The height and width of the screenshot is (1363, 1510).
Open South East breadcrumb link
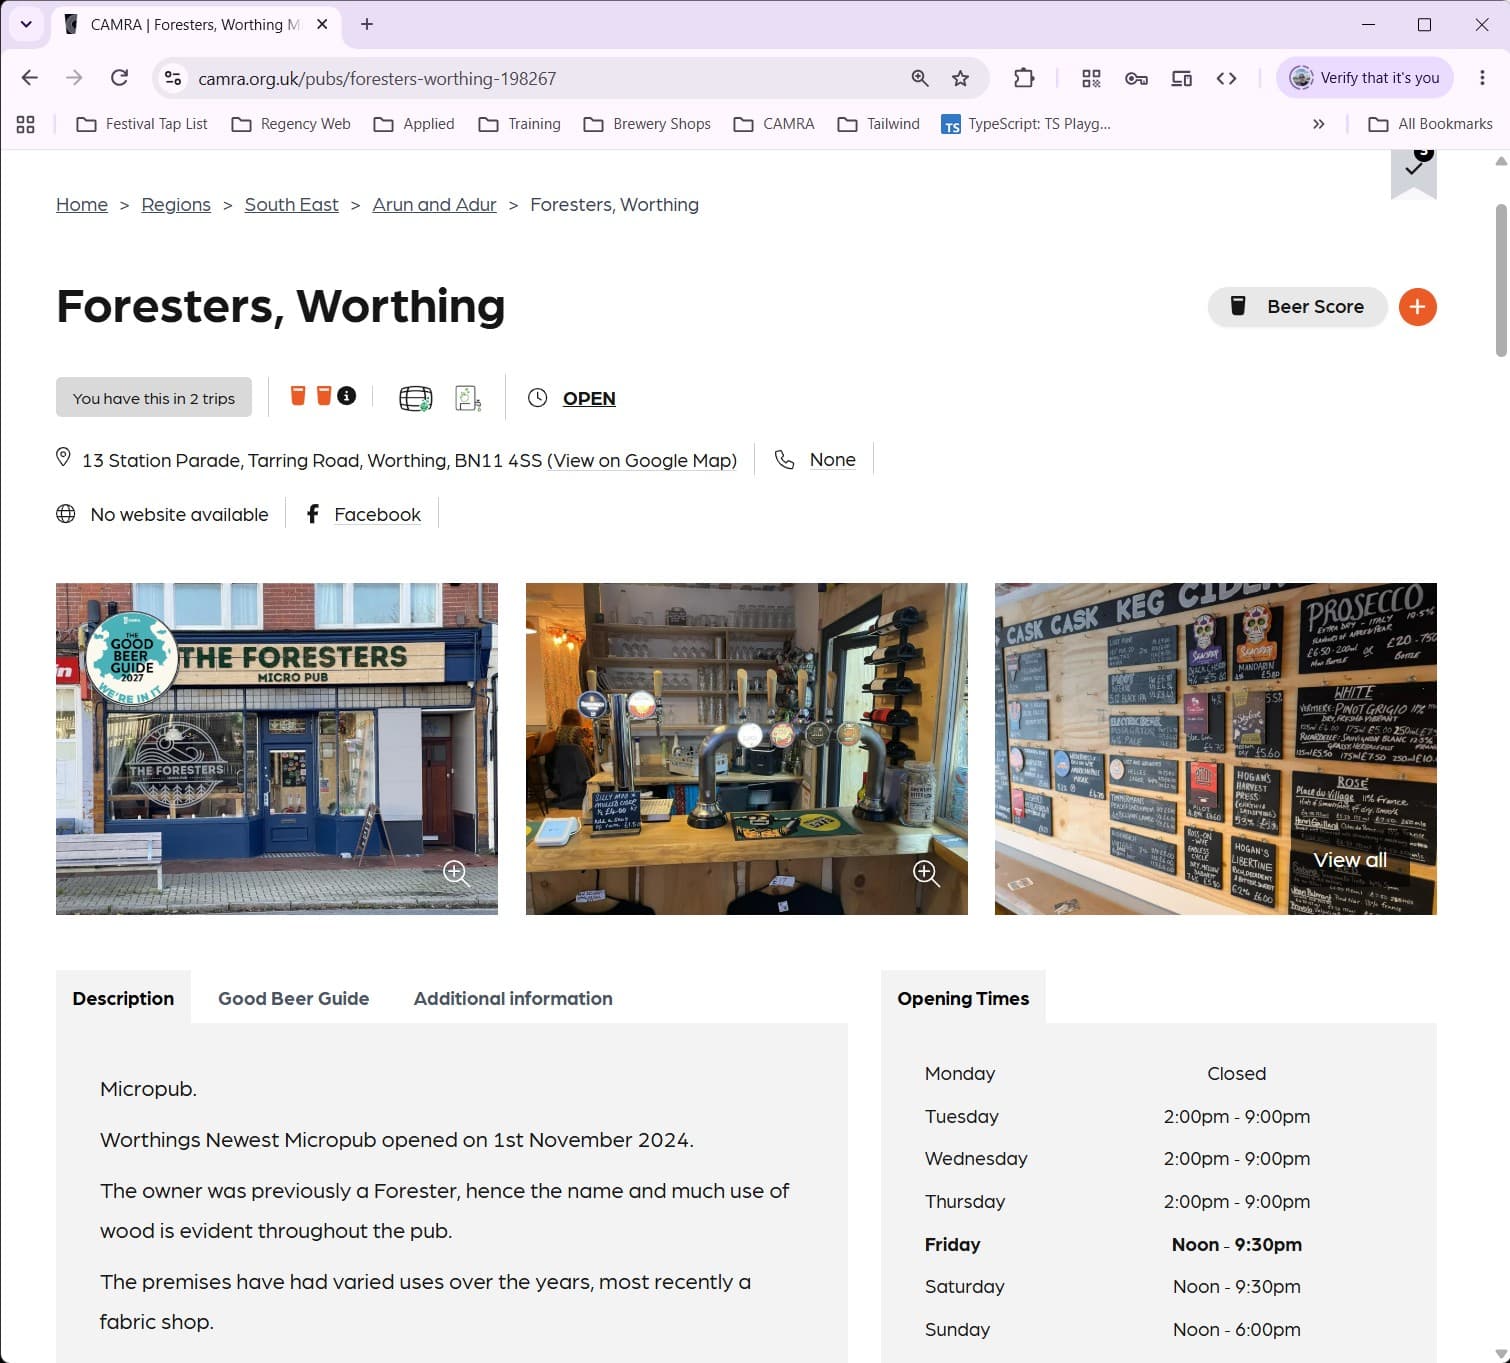pyautogui.click(x=292, y=204)
